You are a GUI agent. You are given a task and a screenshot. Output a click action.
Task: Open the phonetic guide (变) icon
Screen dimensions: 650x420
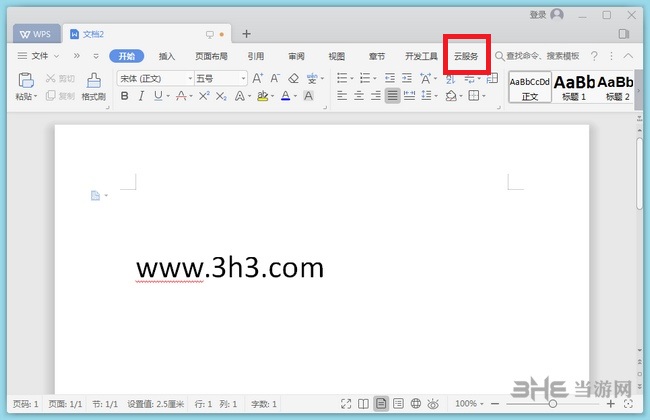pos(312,78)
